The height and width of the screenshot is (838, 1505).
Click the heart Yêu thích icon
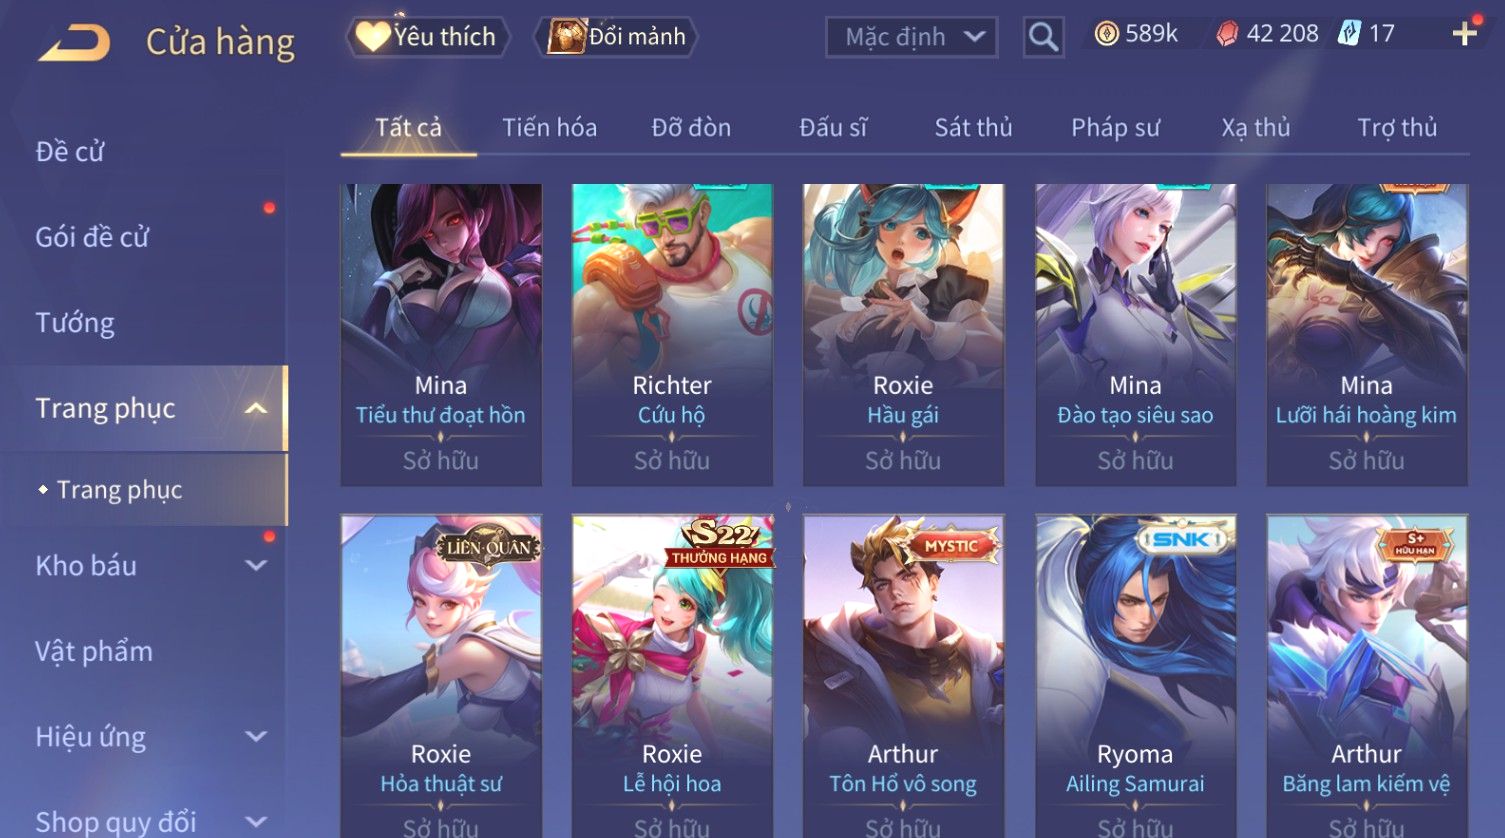(x=373, y=37)
